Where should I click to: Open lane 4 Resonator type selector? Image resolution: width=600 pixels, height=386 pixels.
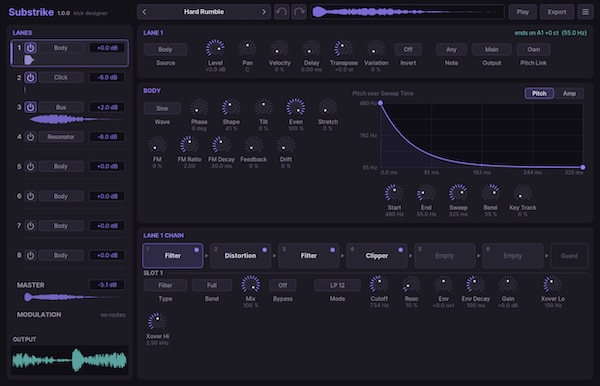coord(61,137)
